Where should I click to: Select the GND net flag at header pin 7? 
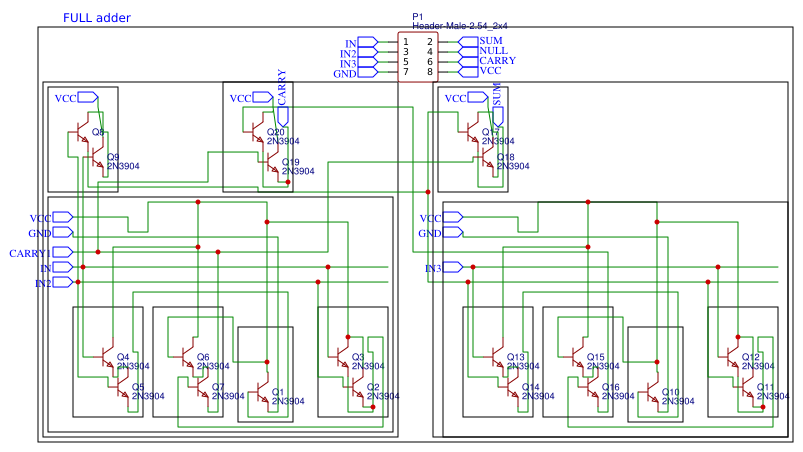pos(367,73)
